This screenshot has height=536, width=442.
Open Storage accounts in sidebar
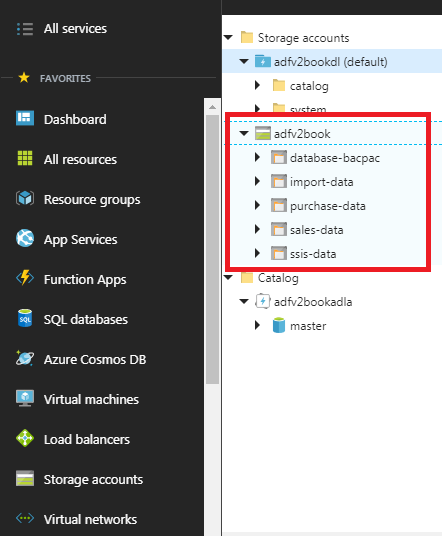(93, 480)
